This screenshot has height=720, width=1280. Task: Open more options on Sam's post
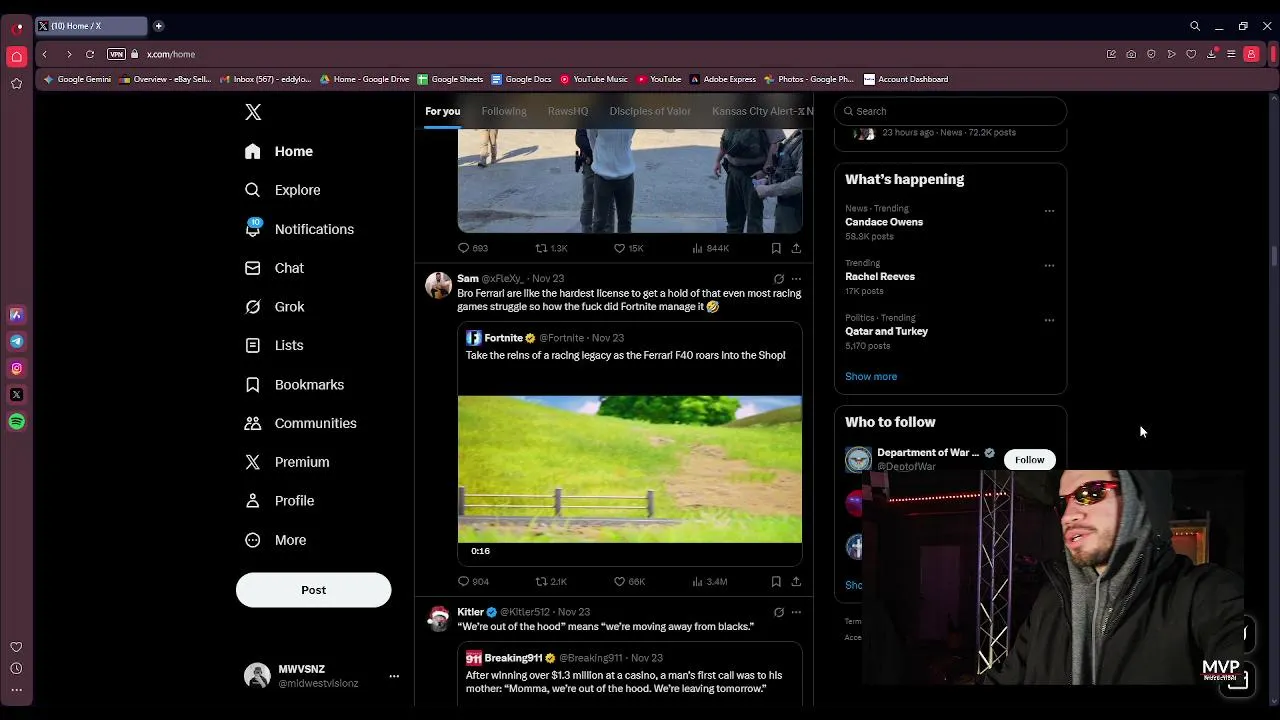[796, 279]
